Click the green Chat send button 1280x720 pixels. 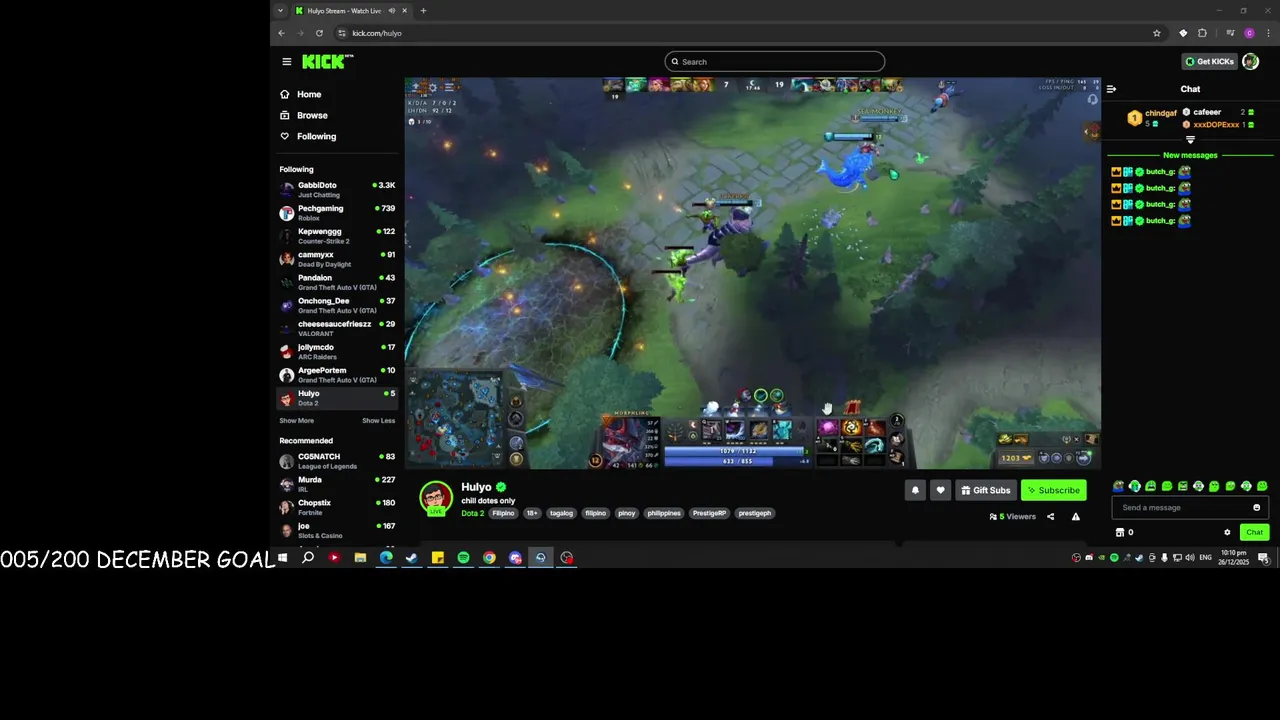pyautogui.click(x=1254, y=532)
